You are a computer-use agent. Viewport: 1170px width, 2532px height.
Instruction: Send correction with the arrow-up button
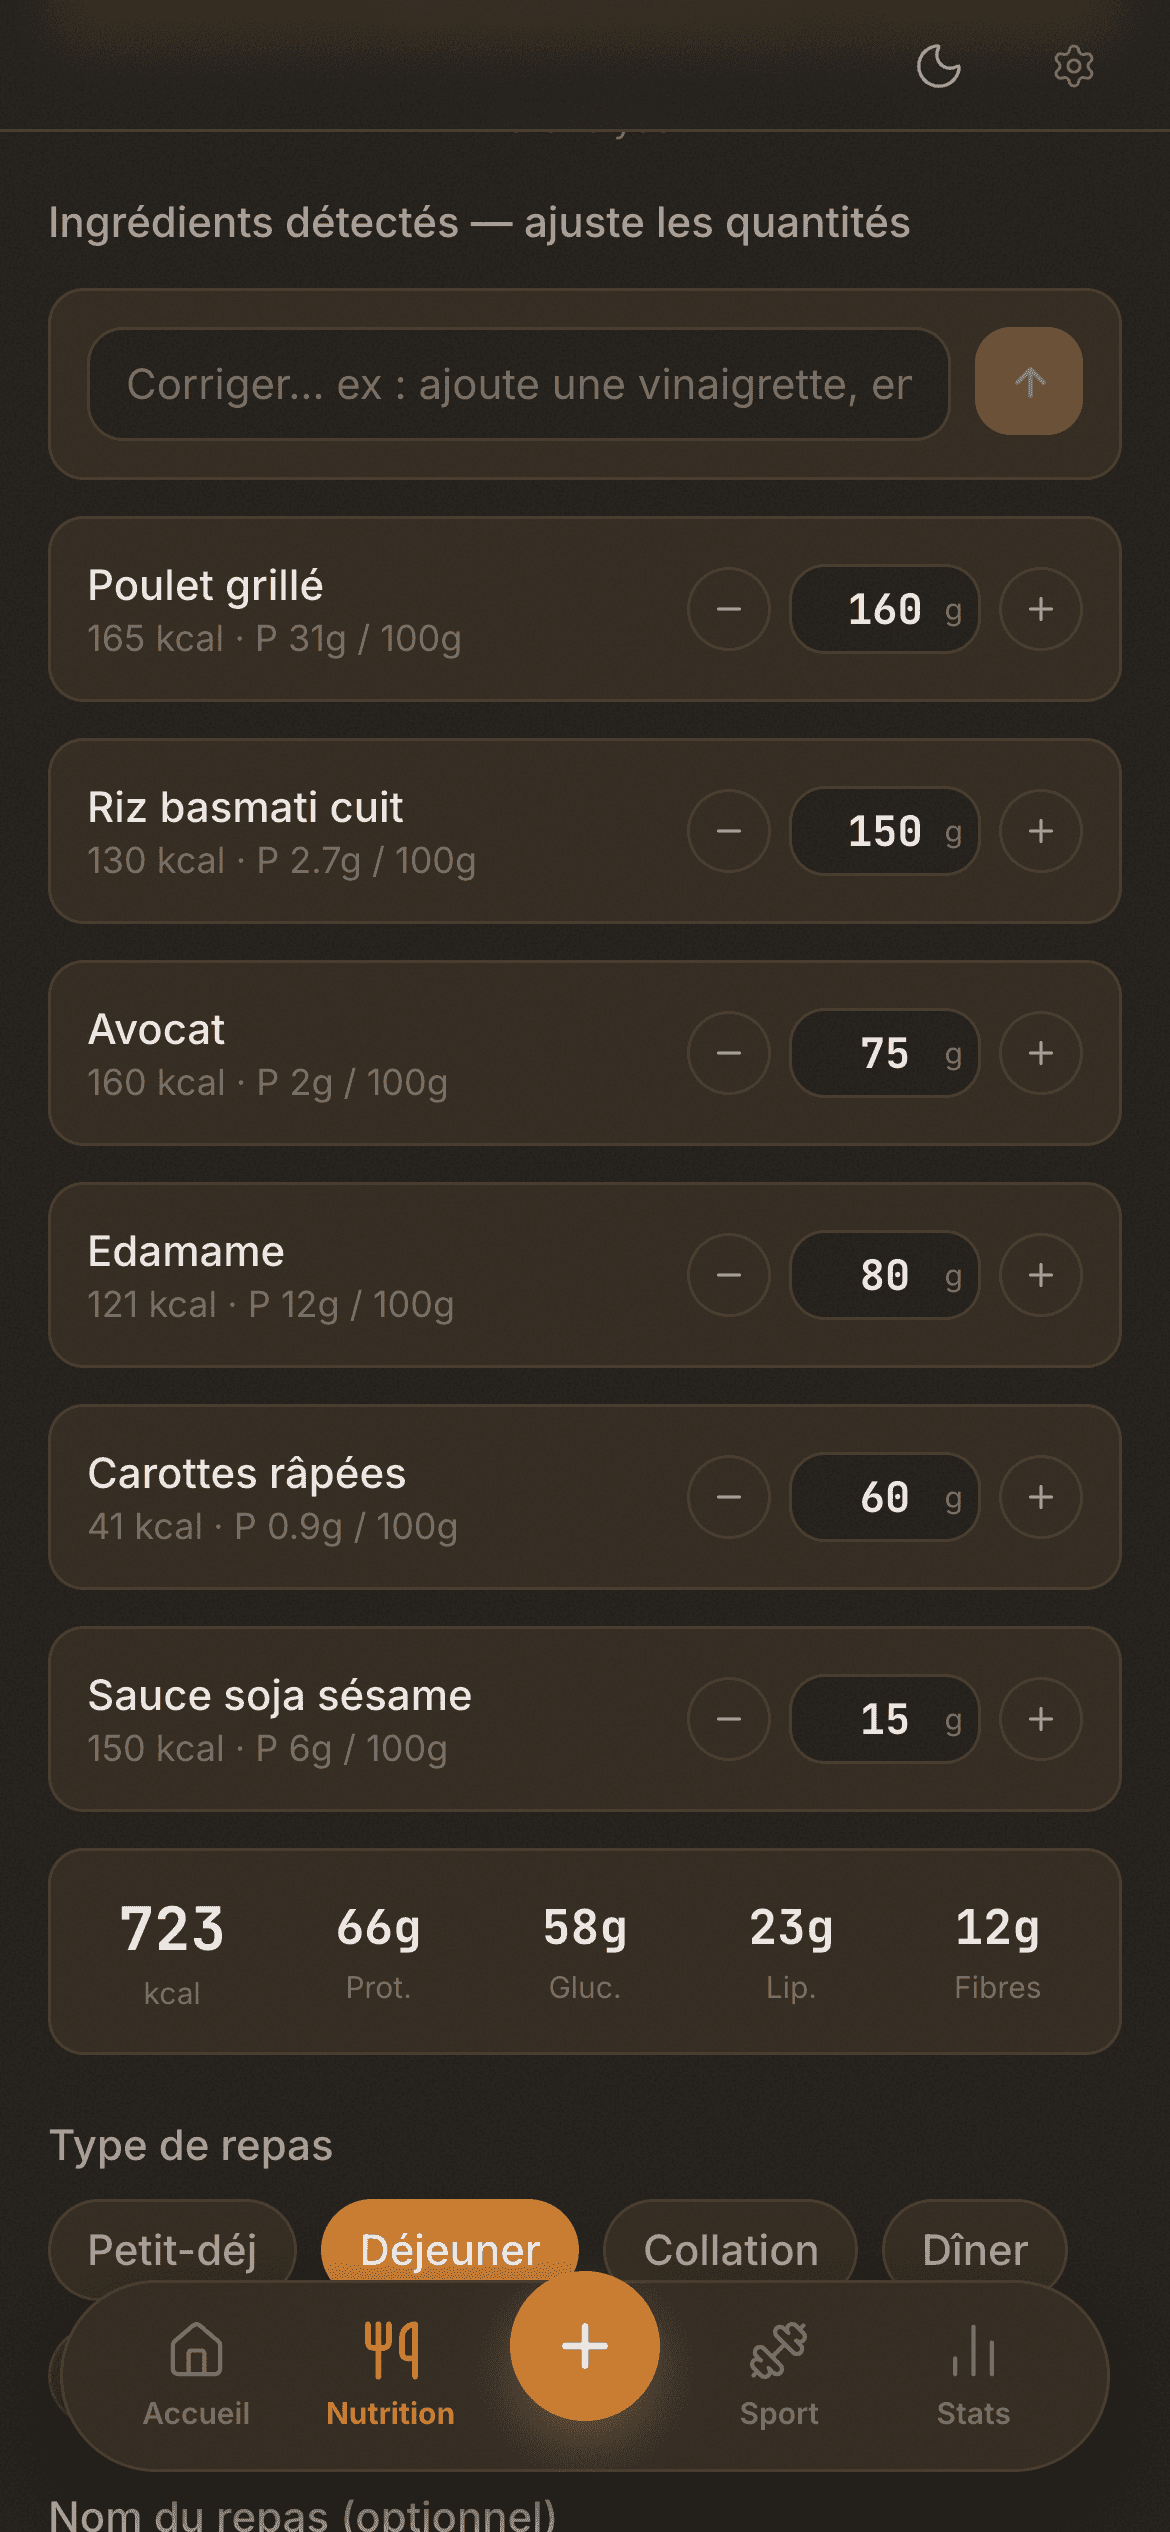[1029, 381]
